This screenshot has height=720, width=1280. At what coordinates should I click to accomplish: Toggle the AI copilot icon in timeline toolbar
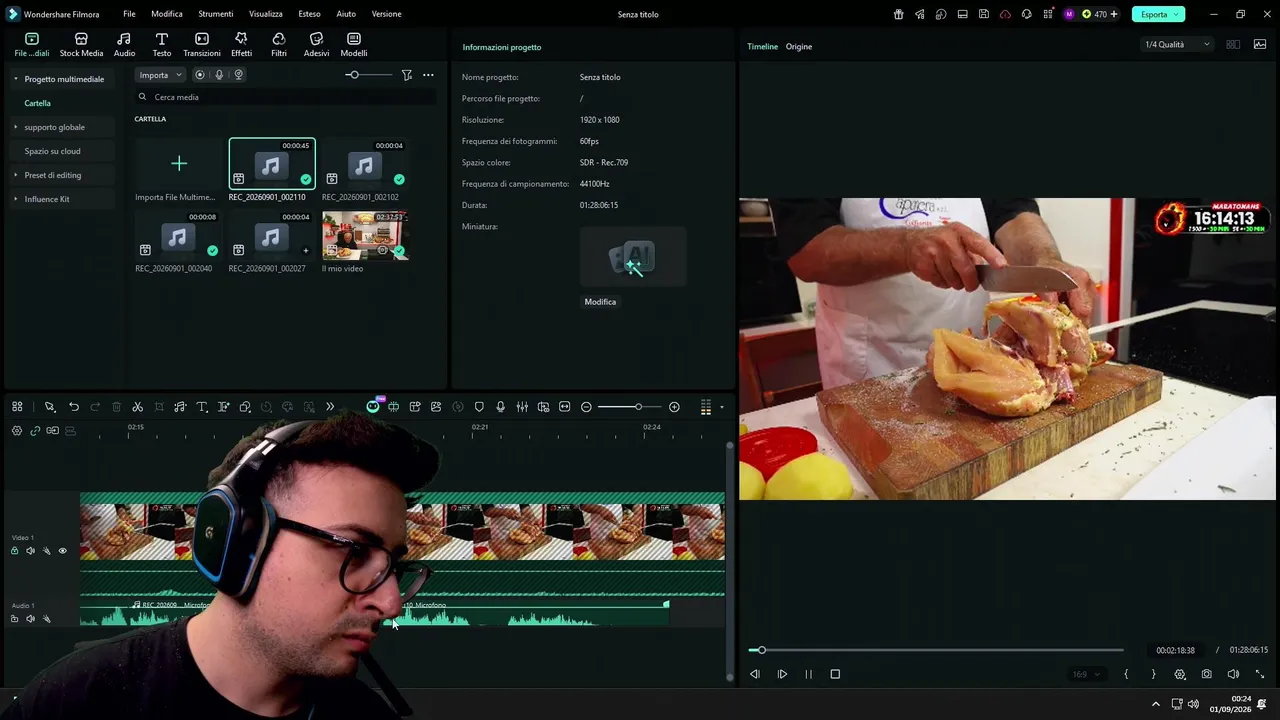pyautogui.click(x=373, y=406)
